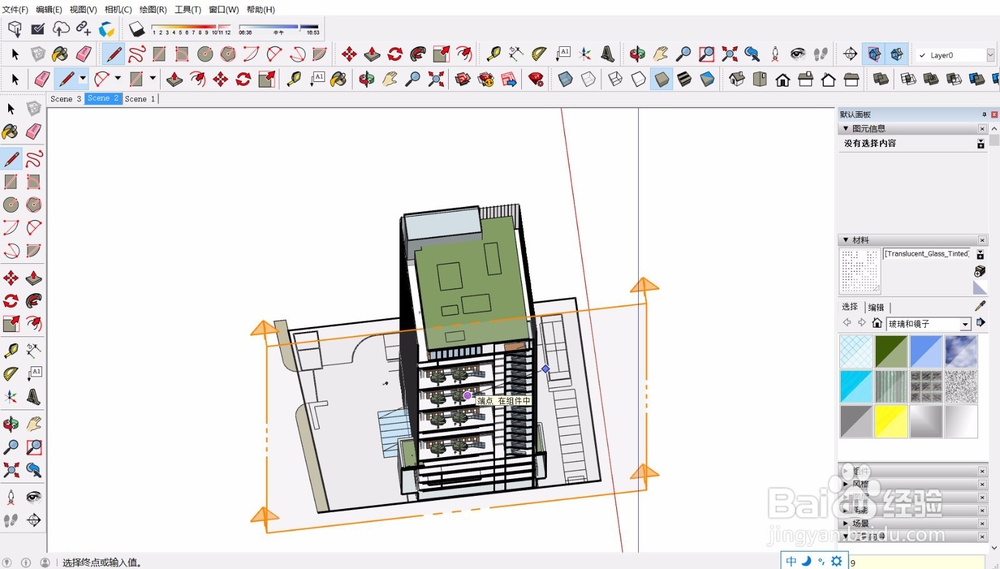Viewport: 1000px width, 569px height.
Task: Click the material name field
Action: pos(926,254)
